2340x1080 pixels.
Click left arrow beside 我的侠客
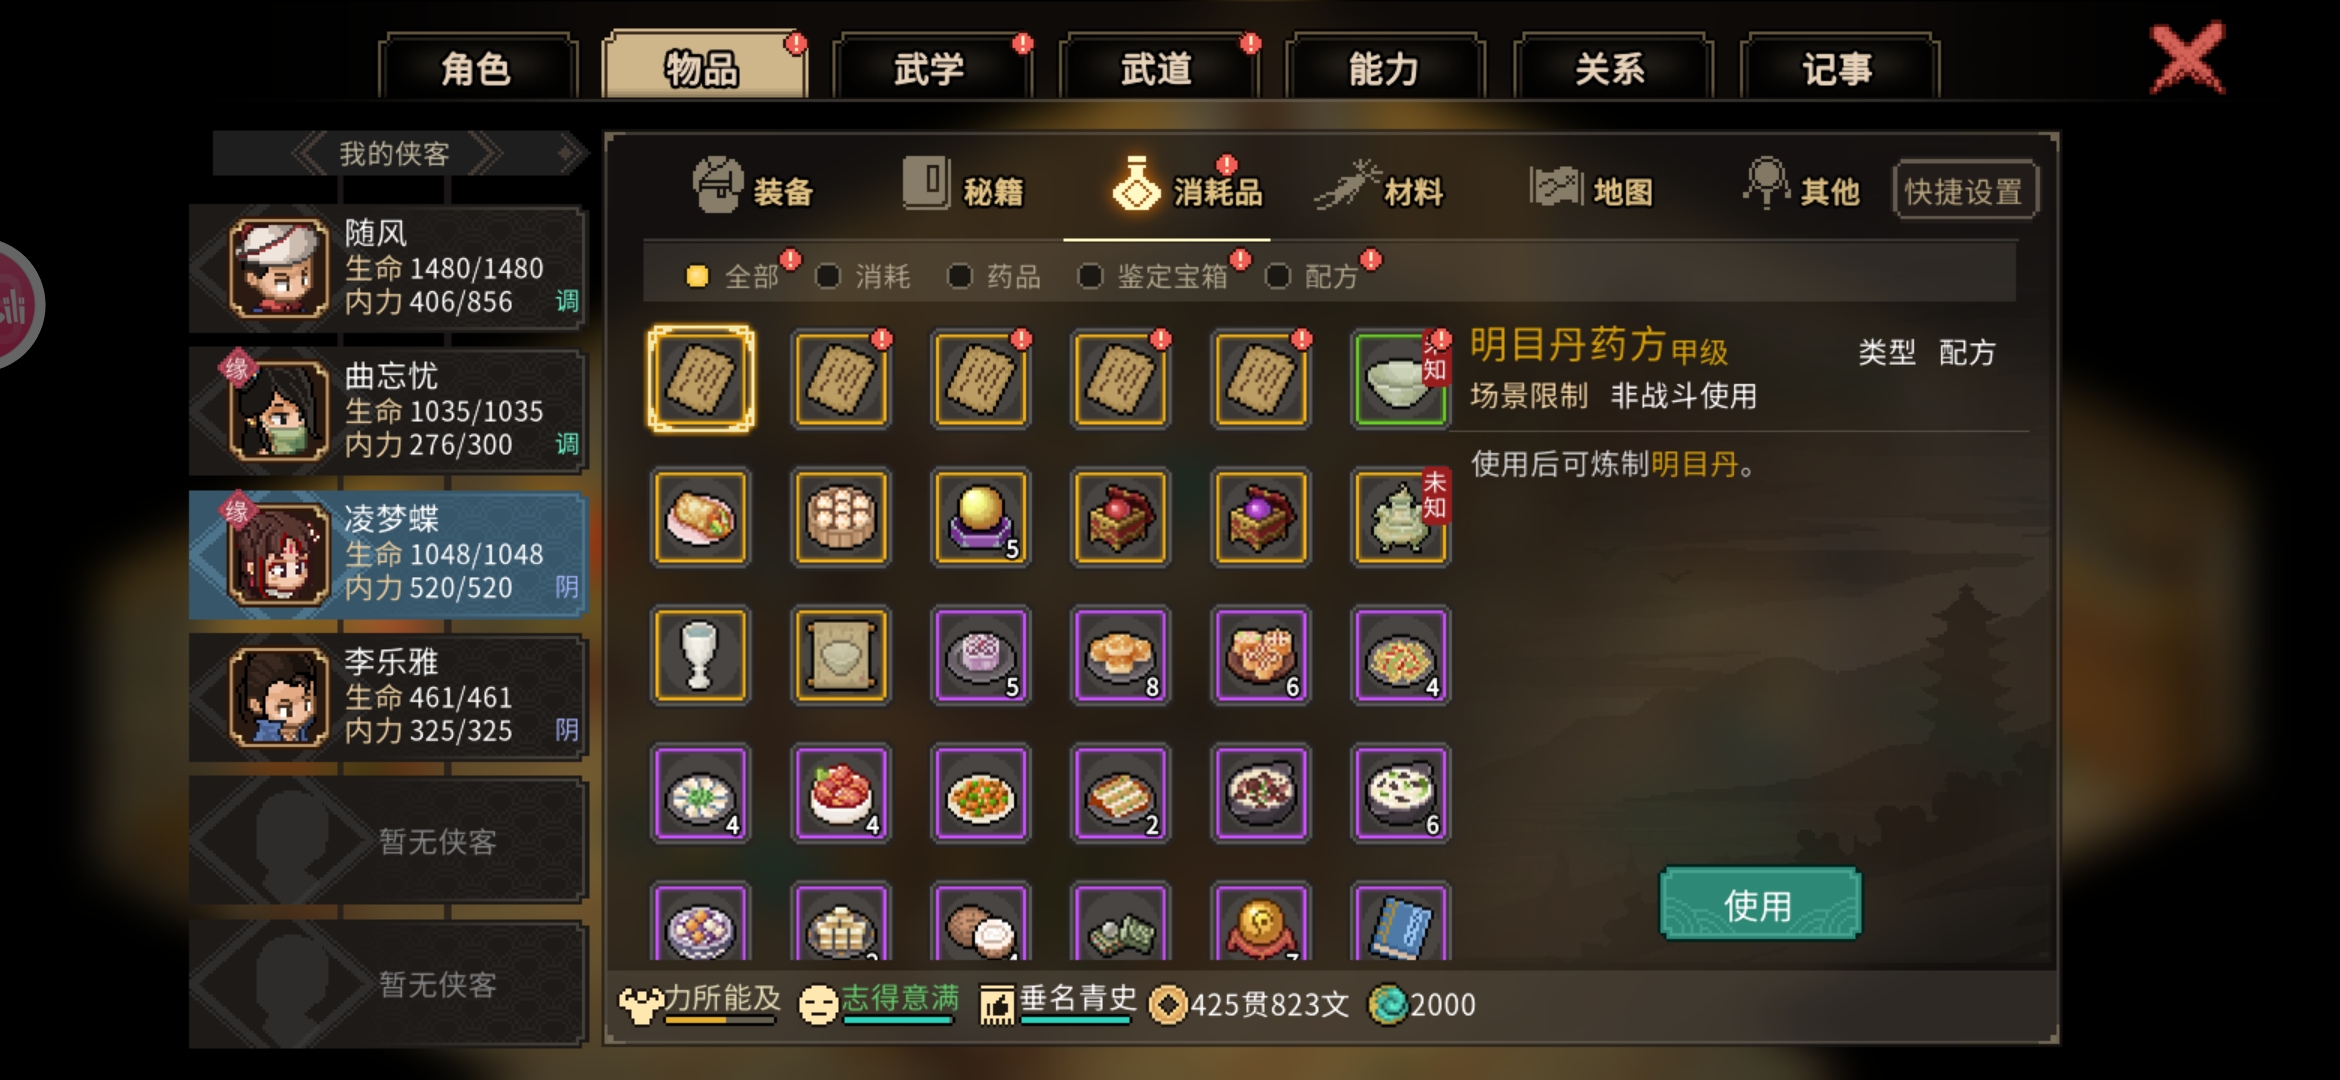[308, 154]
